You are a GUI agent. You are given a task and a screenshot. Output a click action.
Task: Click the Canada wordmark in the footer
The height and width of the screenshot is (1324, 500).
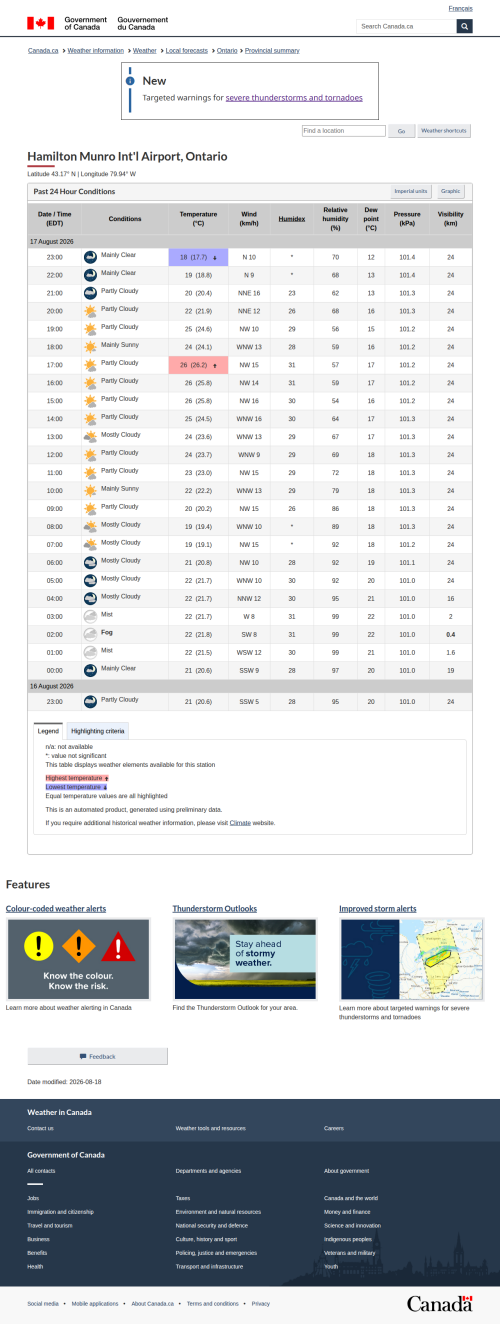[x=439, y=1303]
